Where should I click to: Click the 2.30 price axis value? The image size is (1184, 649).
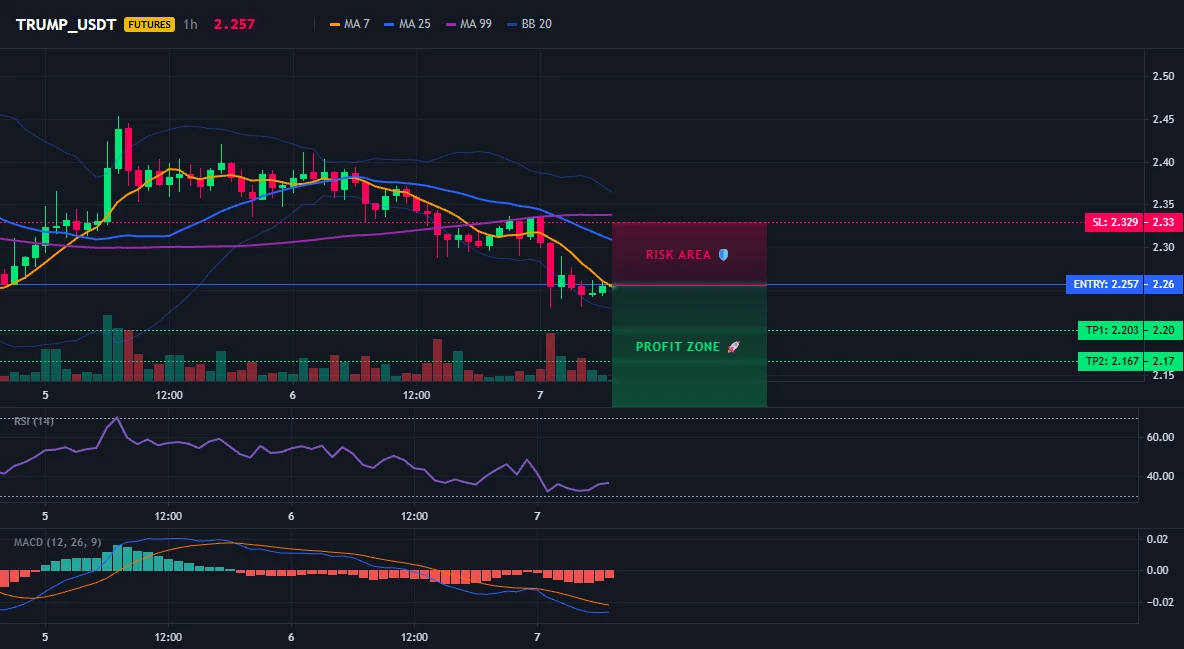1164,247
